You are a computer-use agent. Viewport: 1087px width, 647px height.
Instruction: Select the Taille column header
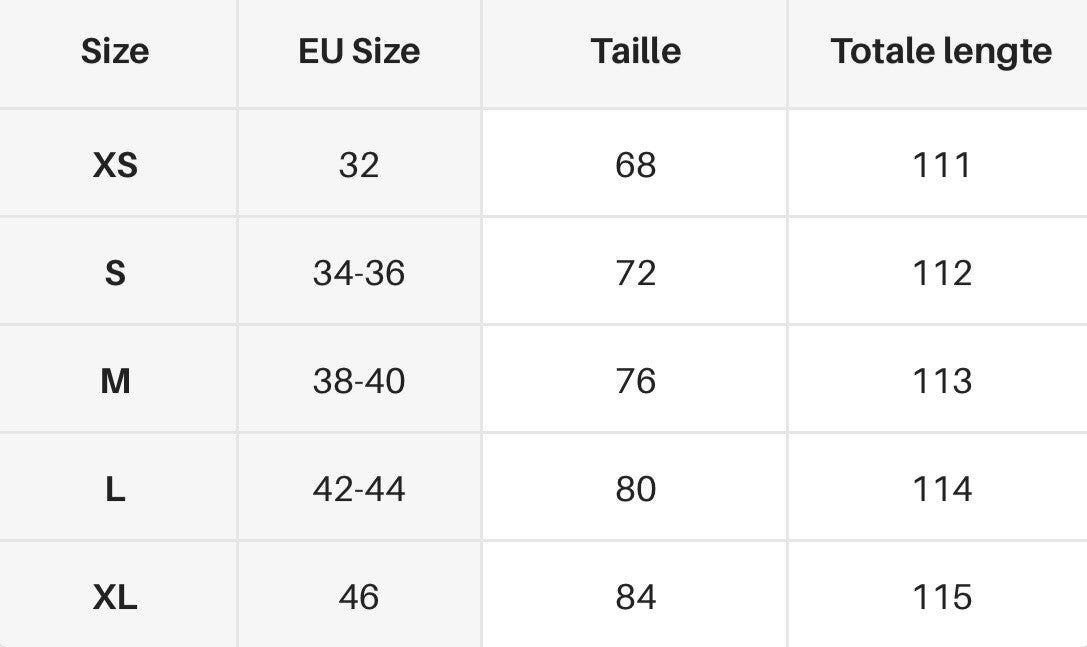(635, 51)
